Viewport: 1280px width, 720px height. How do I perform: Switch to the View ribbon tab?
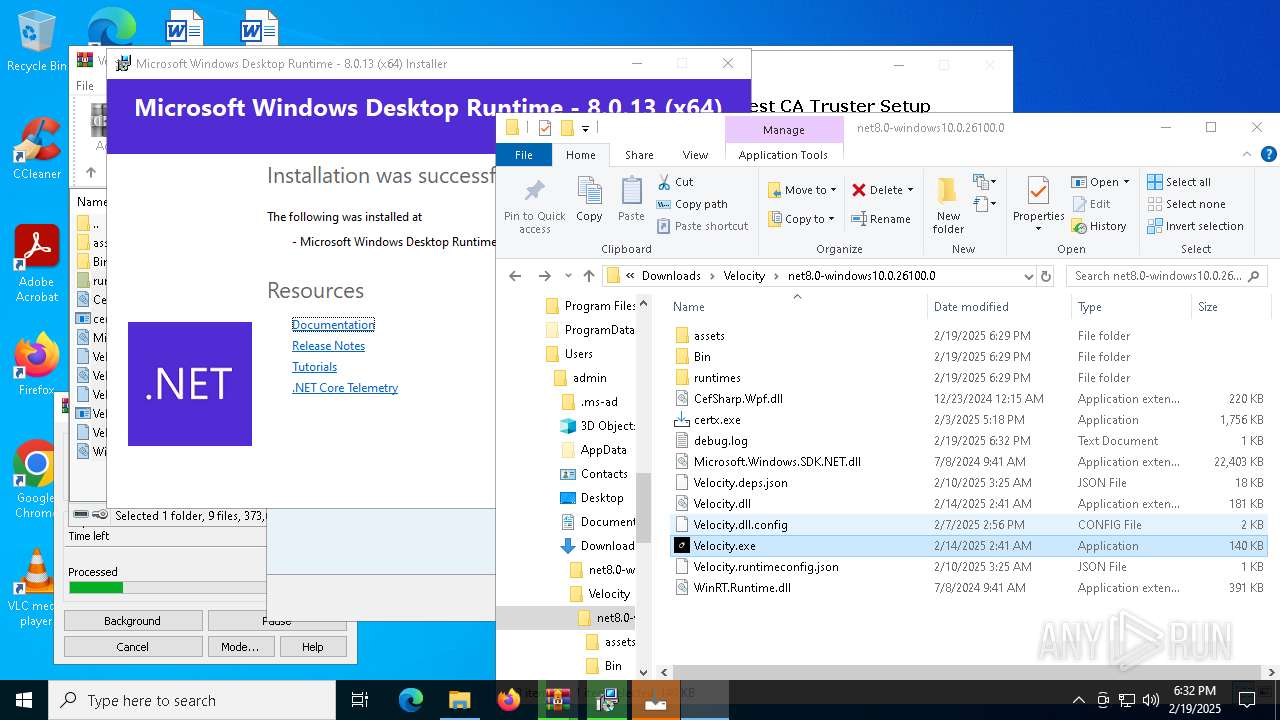pos(695,155)
